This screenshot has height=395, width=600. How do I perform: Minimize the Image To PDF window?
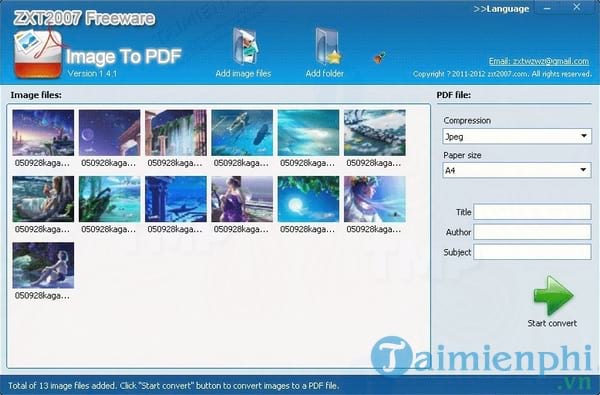pos(547,8)
